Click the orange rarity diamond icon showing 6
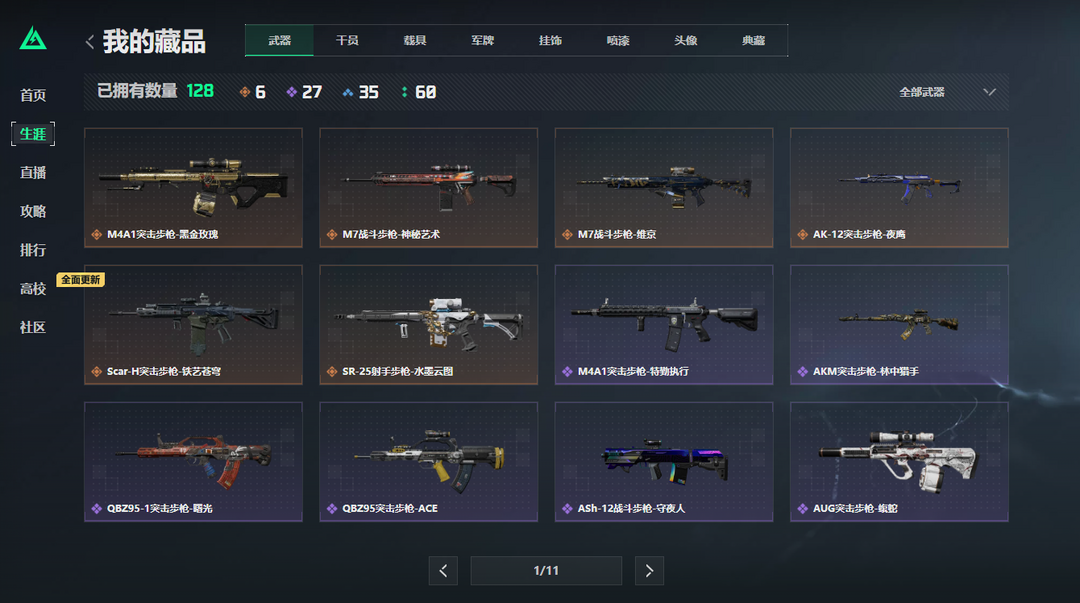1080x603 pixels. pos(245,92)
